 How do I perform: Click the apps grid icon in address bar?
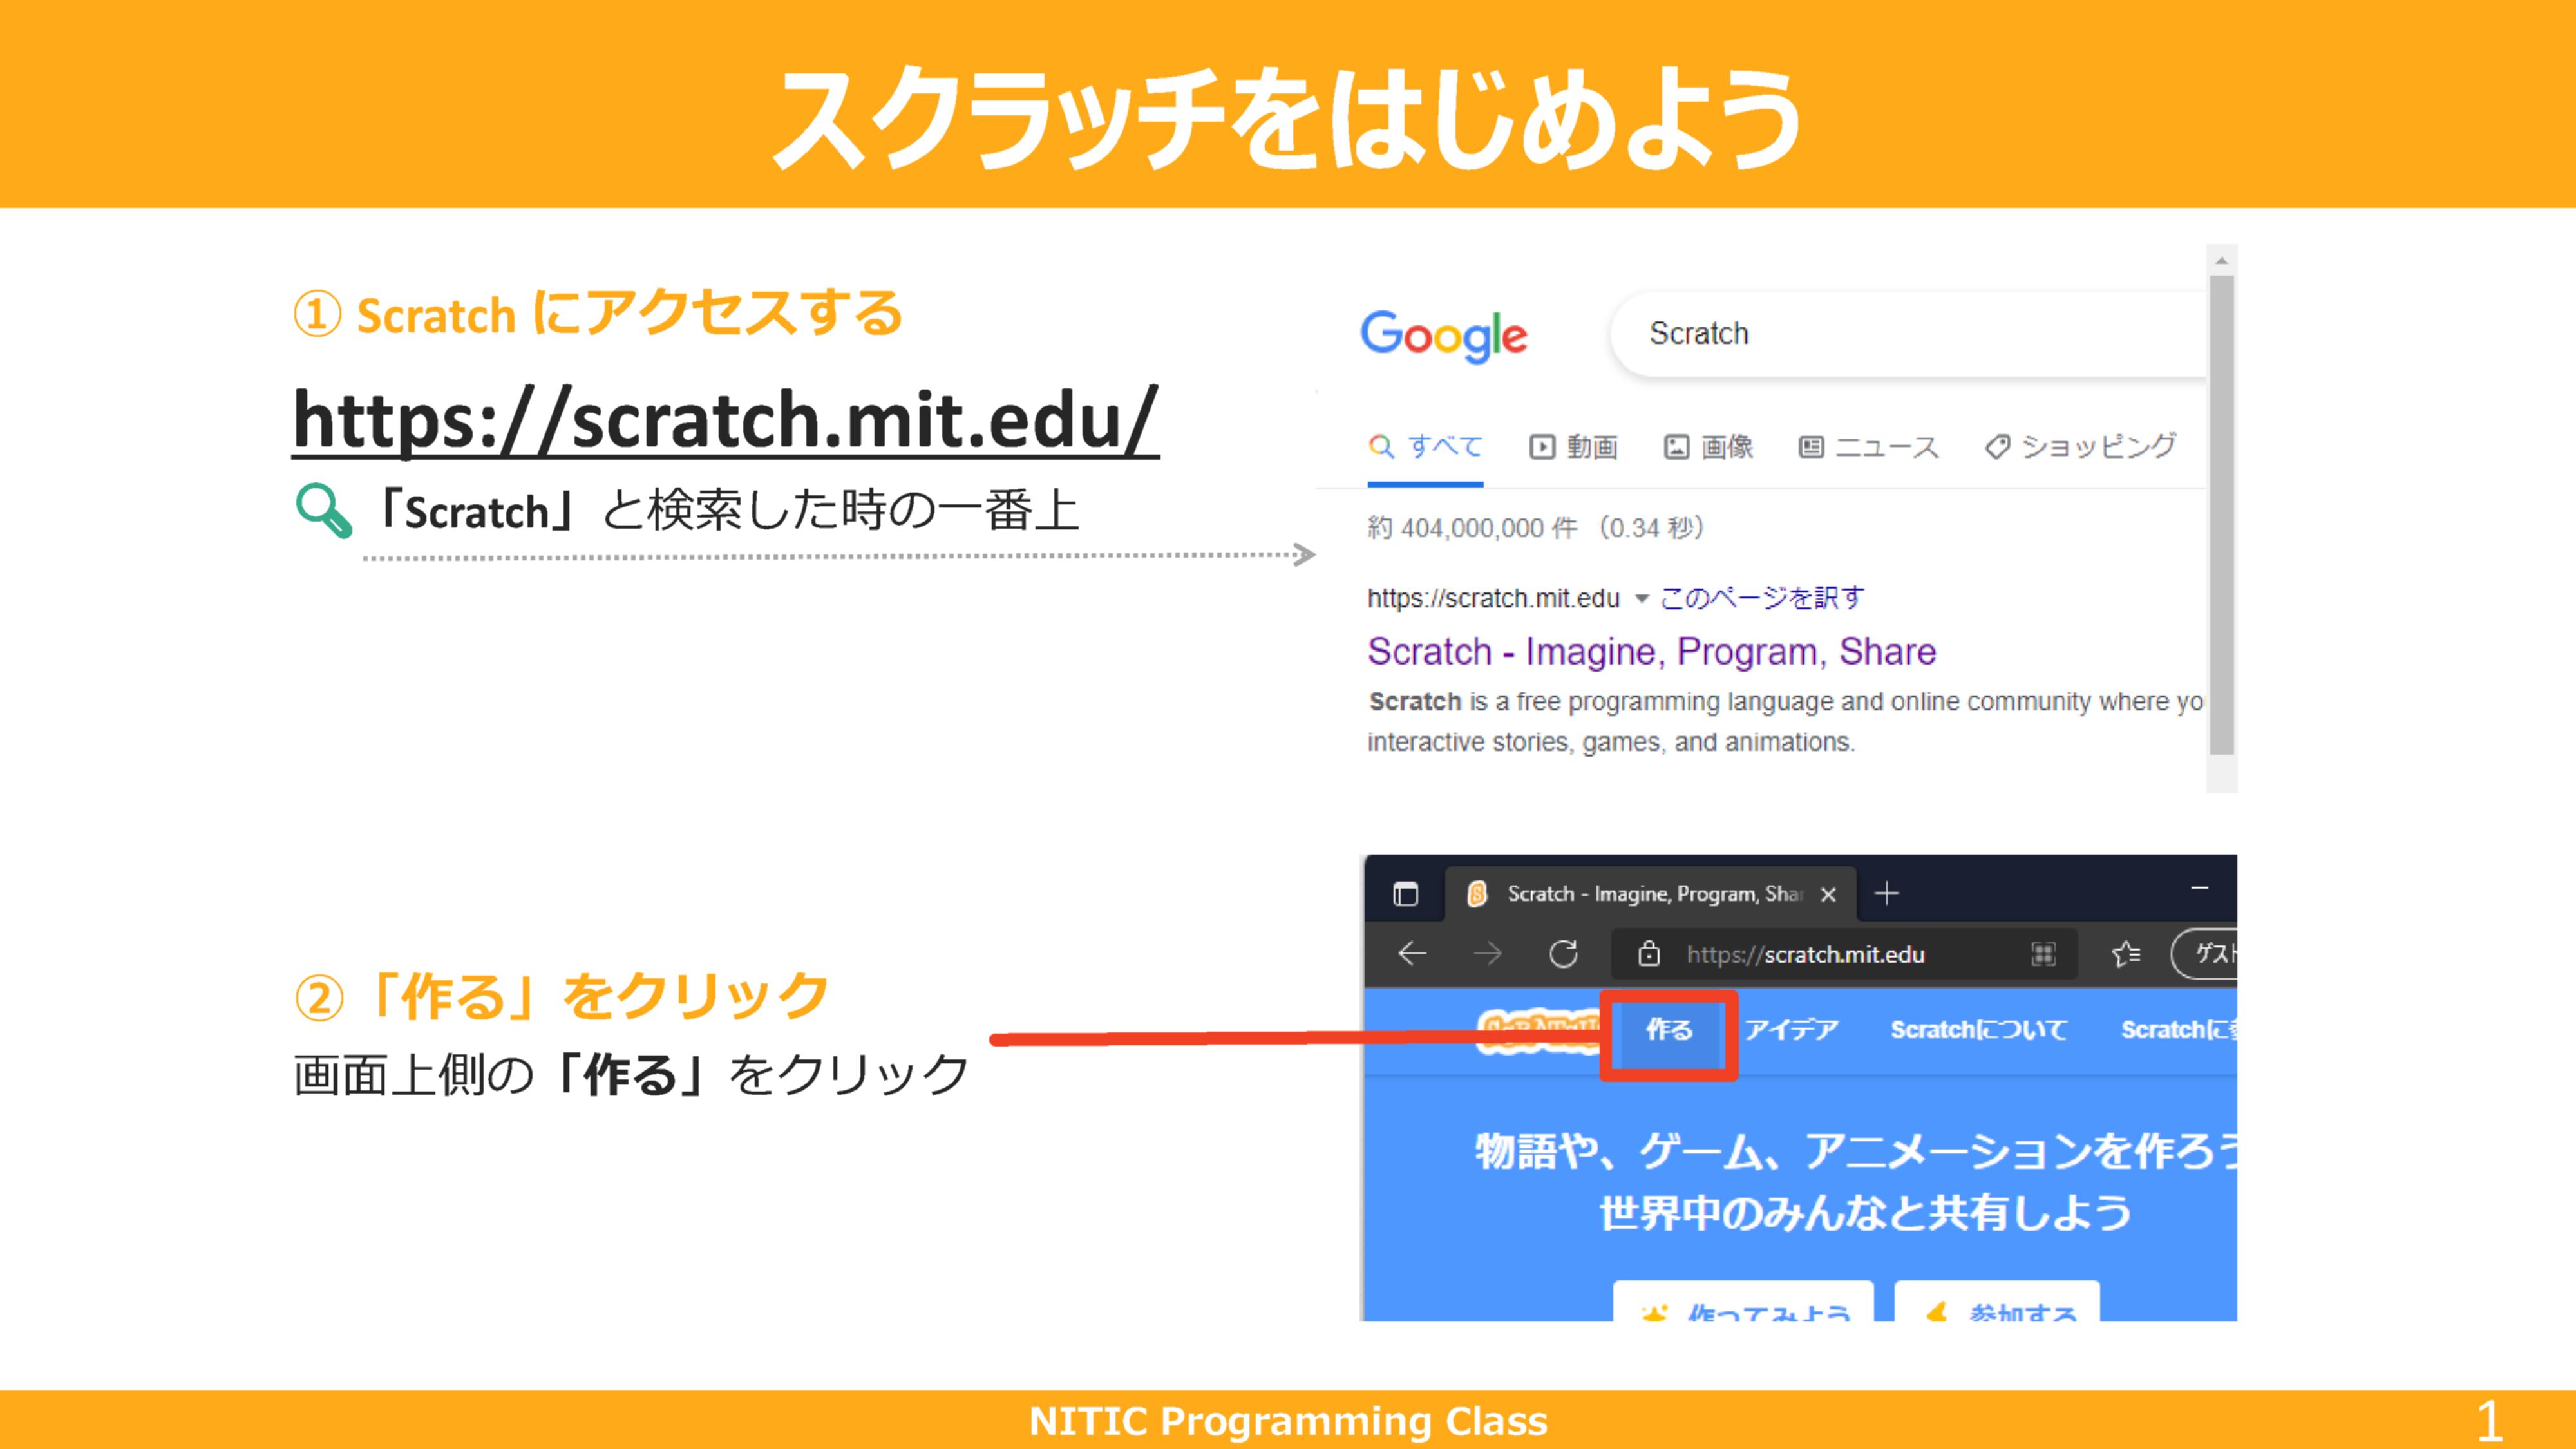pyautogui.click(x=2043, y=954)
